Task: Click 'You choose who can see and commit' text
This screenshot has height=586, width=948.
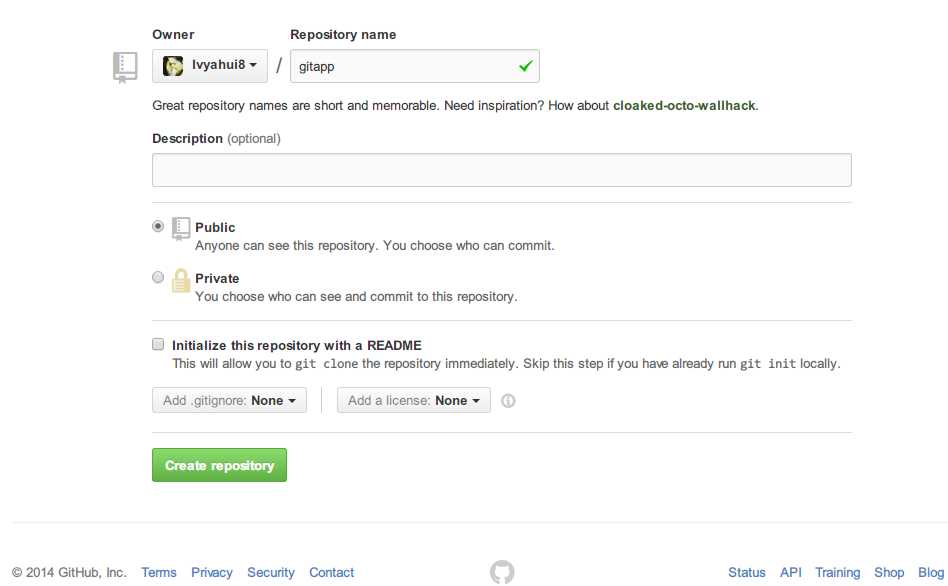Action: point(356,296)
